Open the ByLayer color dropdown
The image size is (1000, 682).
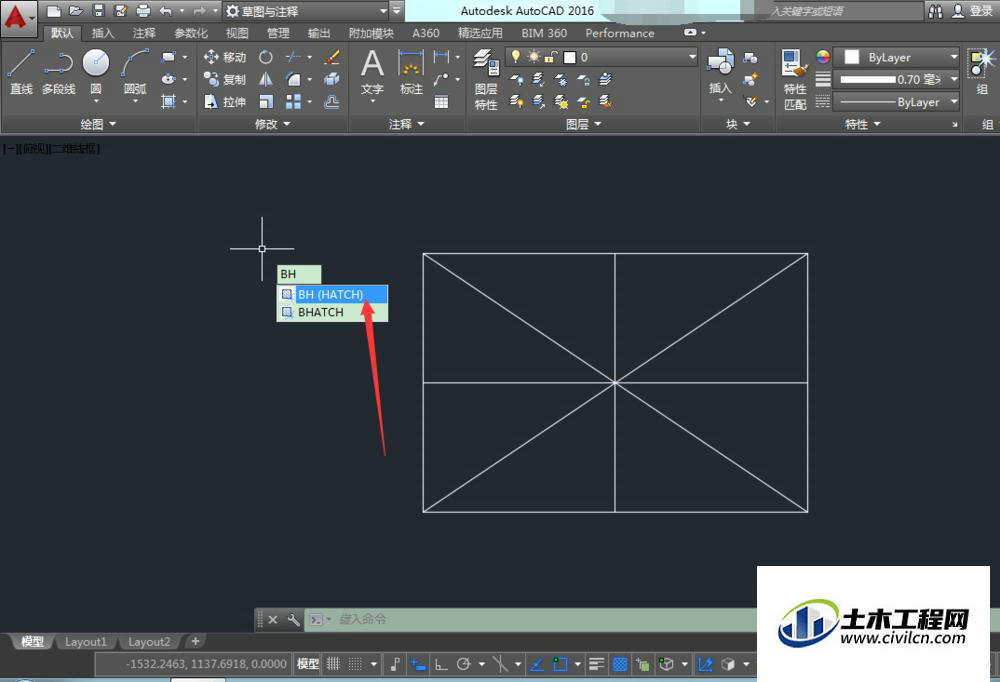(x=896, y=57)
